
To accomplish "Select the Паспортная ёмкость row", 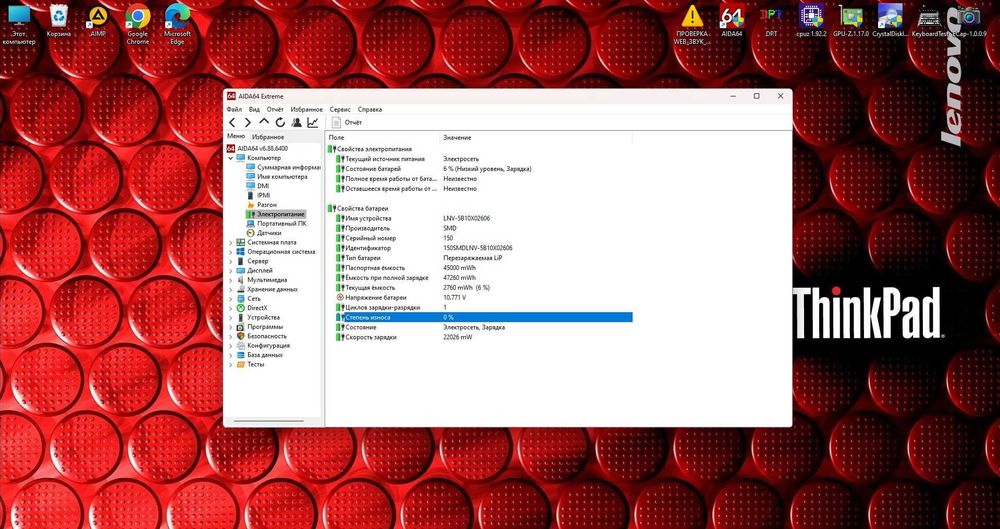I will [483, 268].
